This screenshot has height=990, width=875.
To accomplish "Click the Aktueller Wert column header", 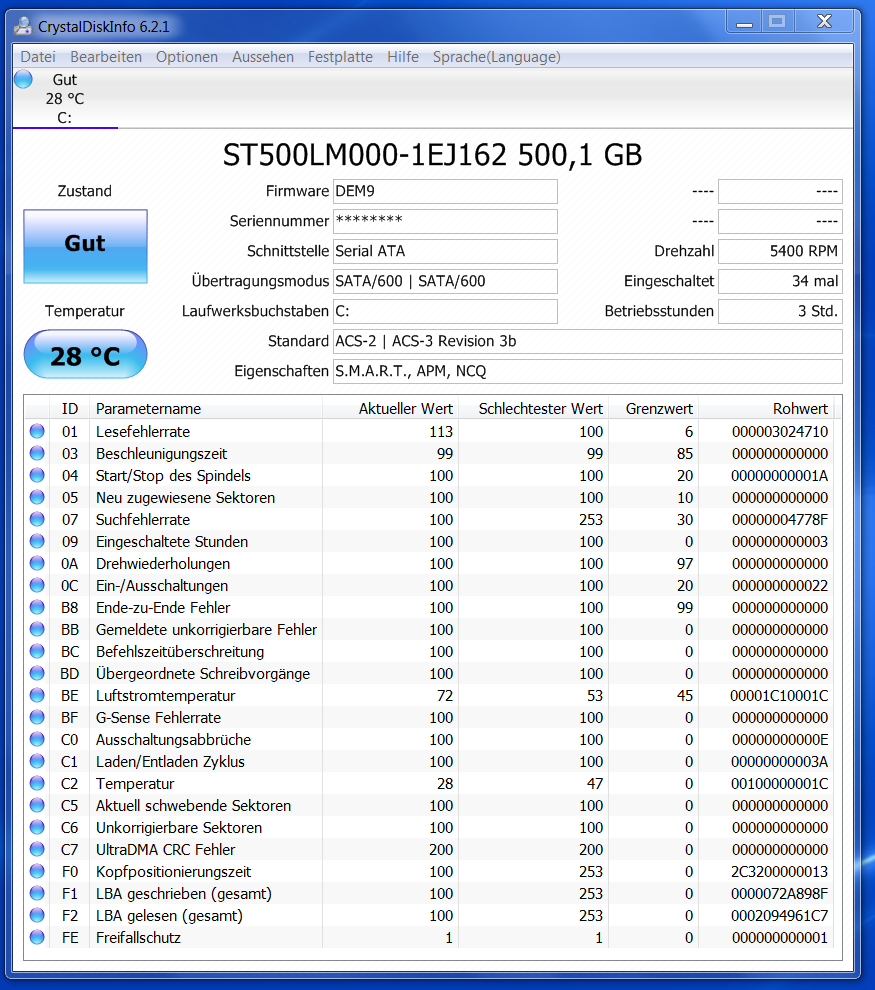I will click(x=391, y=409).
